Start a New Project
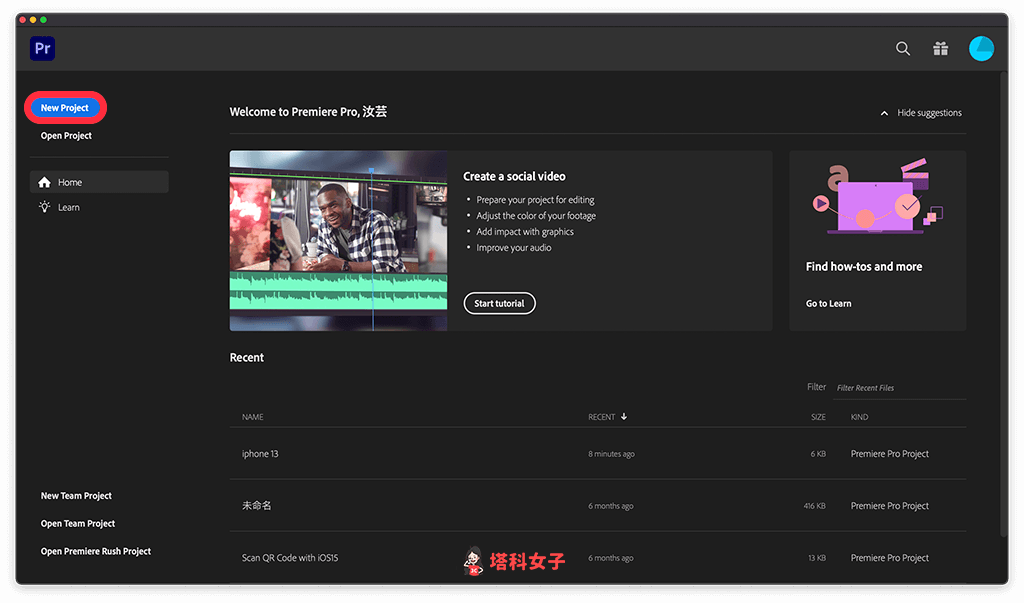Viewport: 1024px width, 603px height. [65, 107]
